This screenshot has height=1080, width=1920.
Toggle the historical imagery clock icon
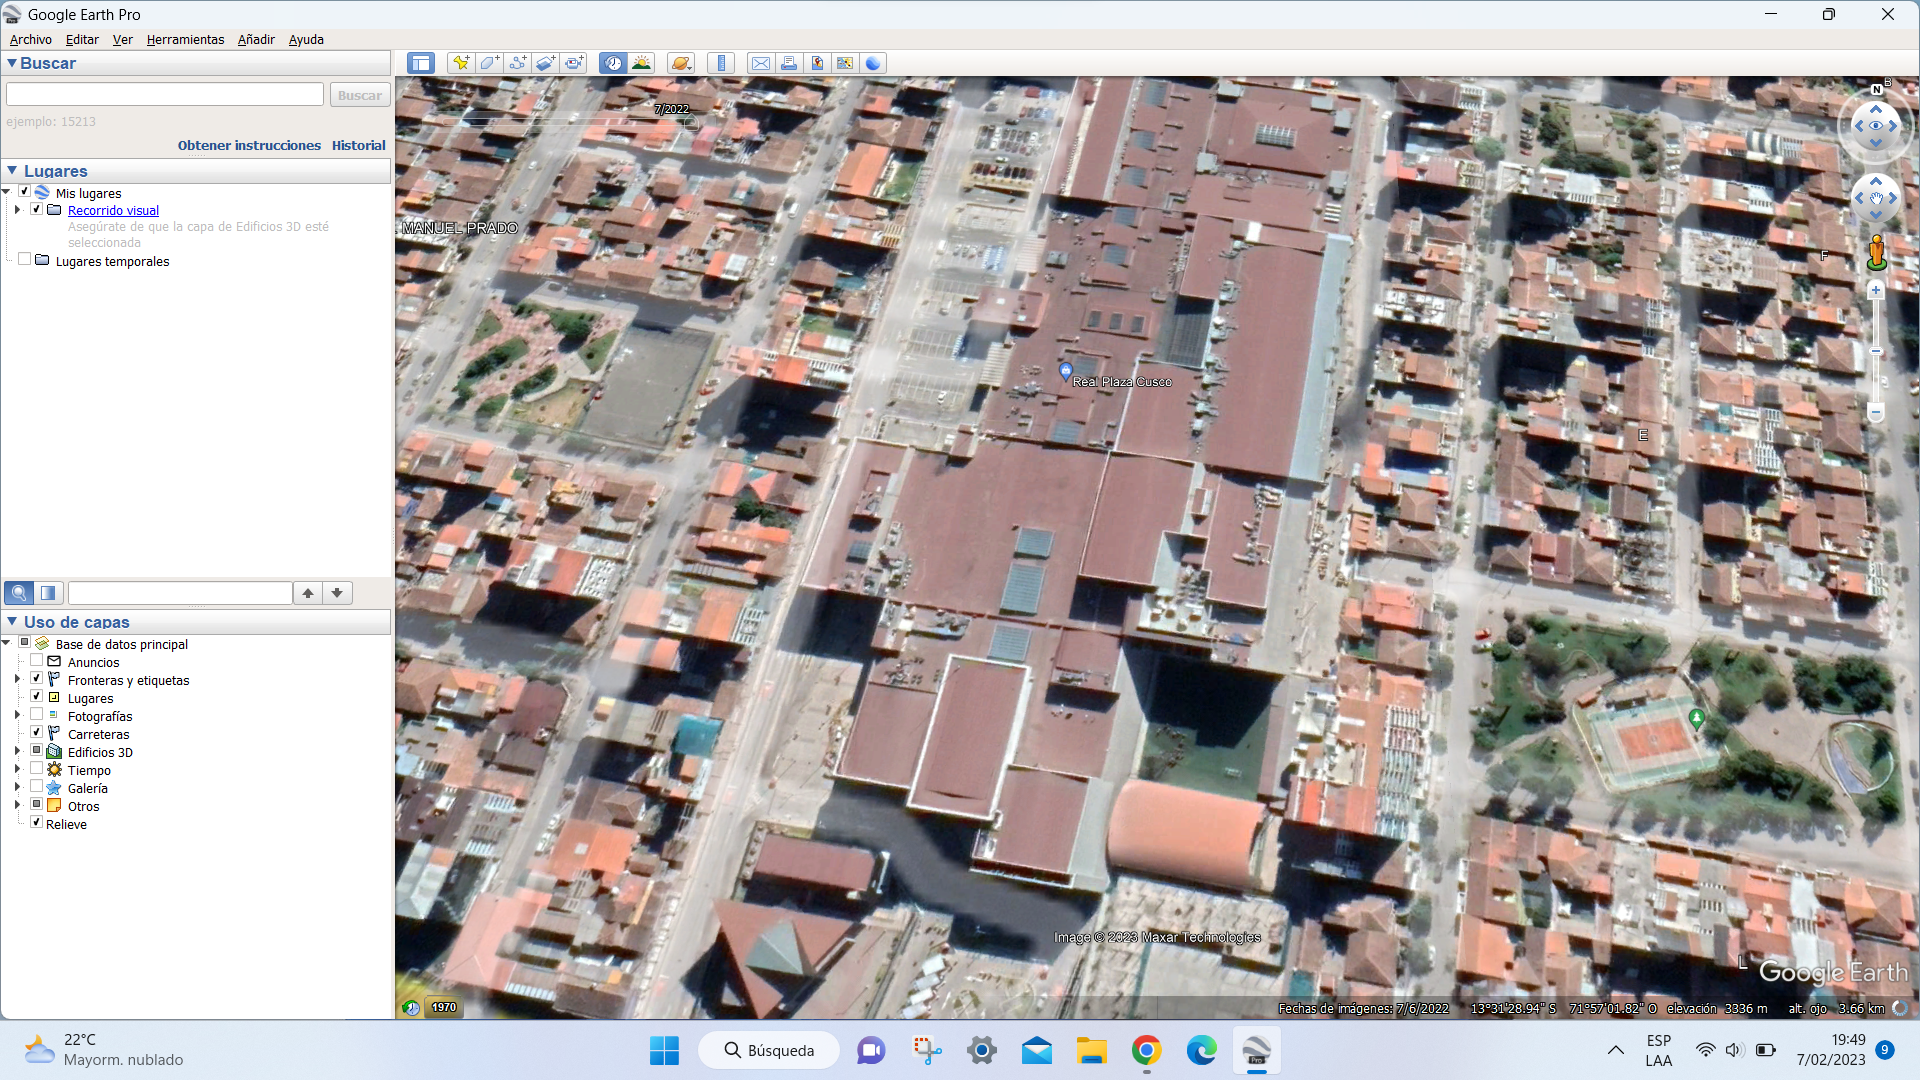click(x=613, y=63)
